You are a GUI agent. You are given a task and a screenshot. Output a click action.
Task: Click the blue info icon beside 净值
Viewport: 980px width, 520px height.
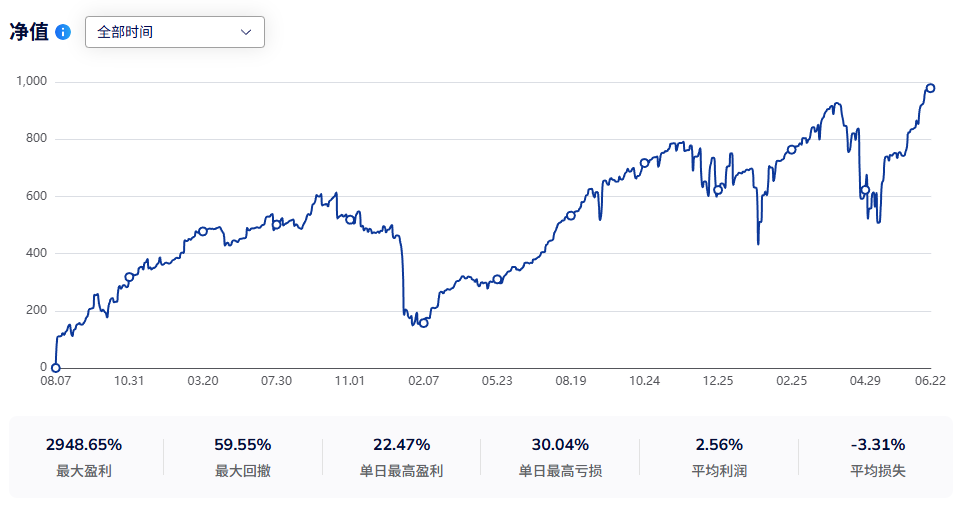point(63,32)
